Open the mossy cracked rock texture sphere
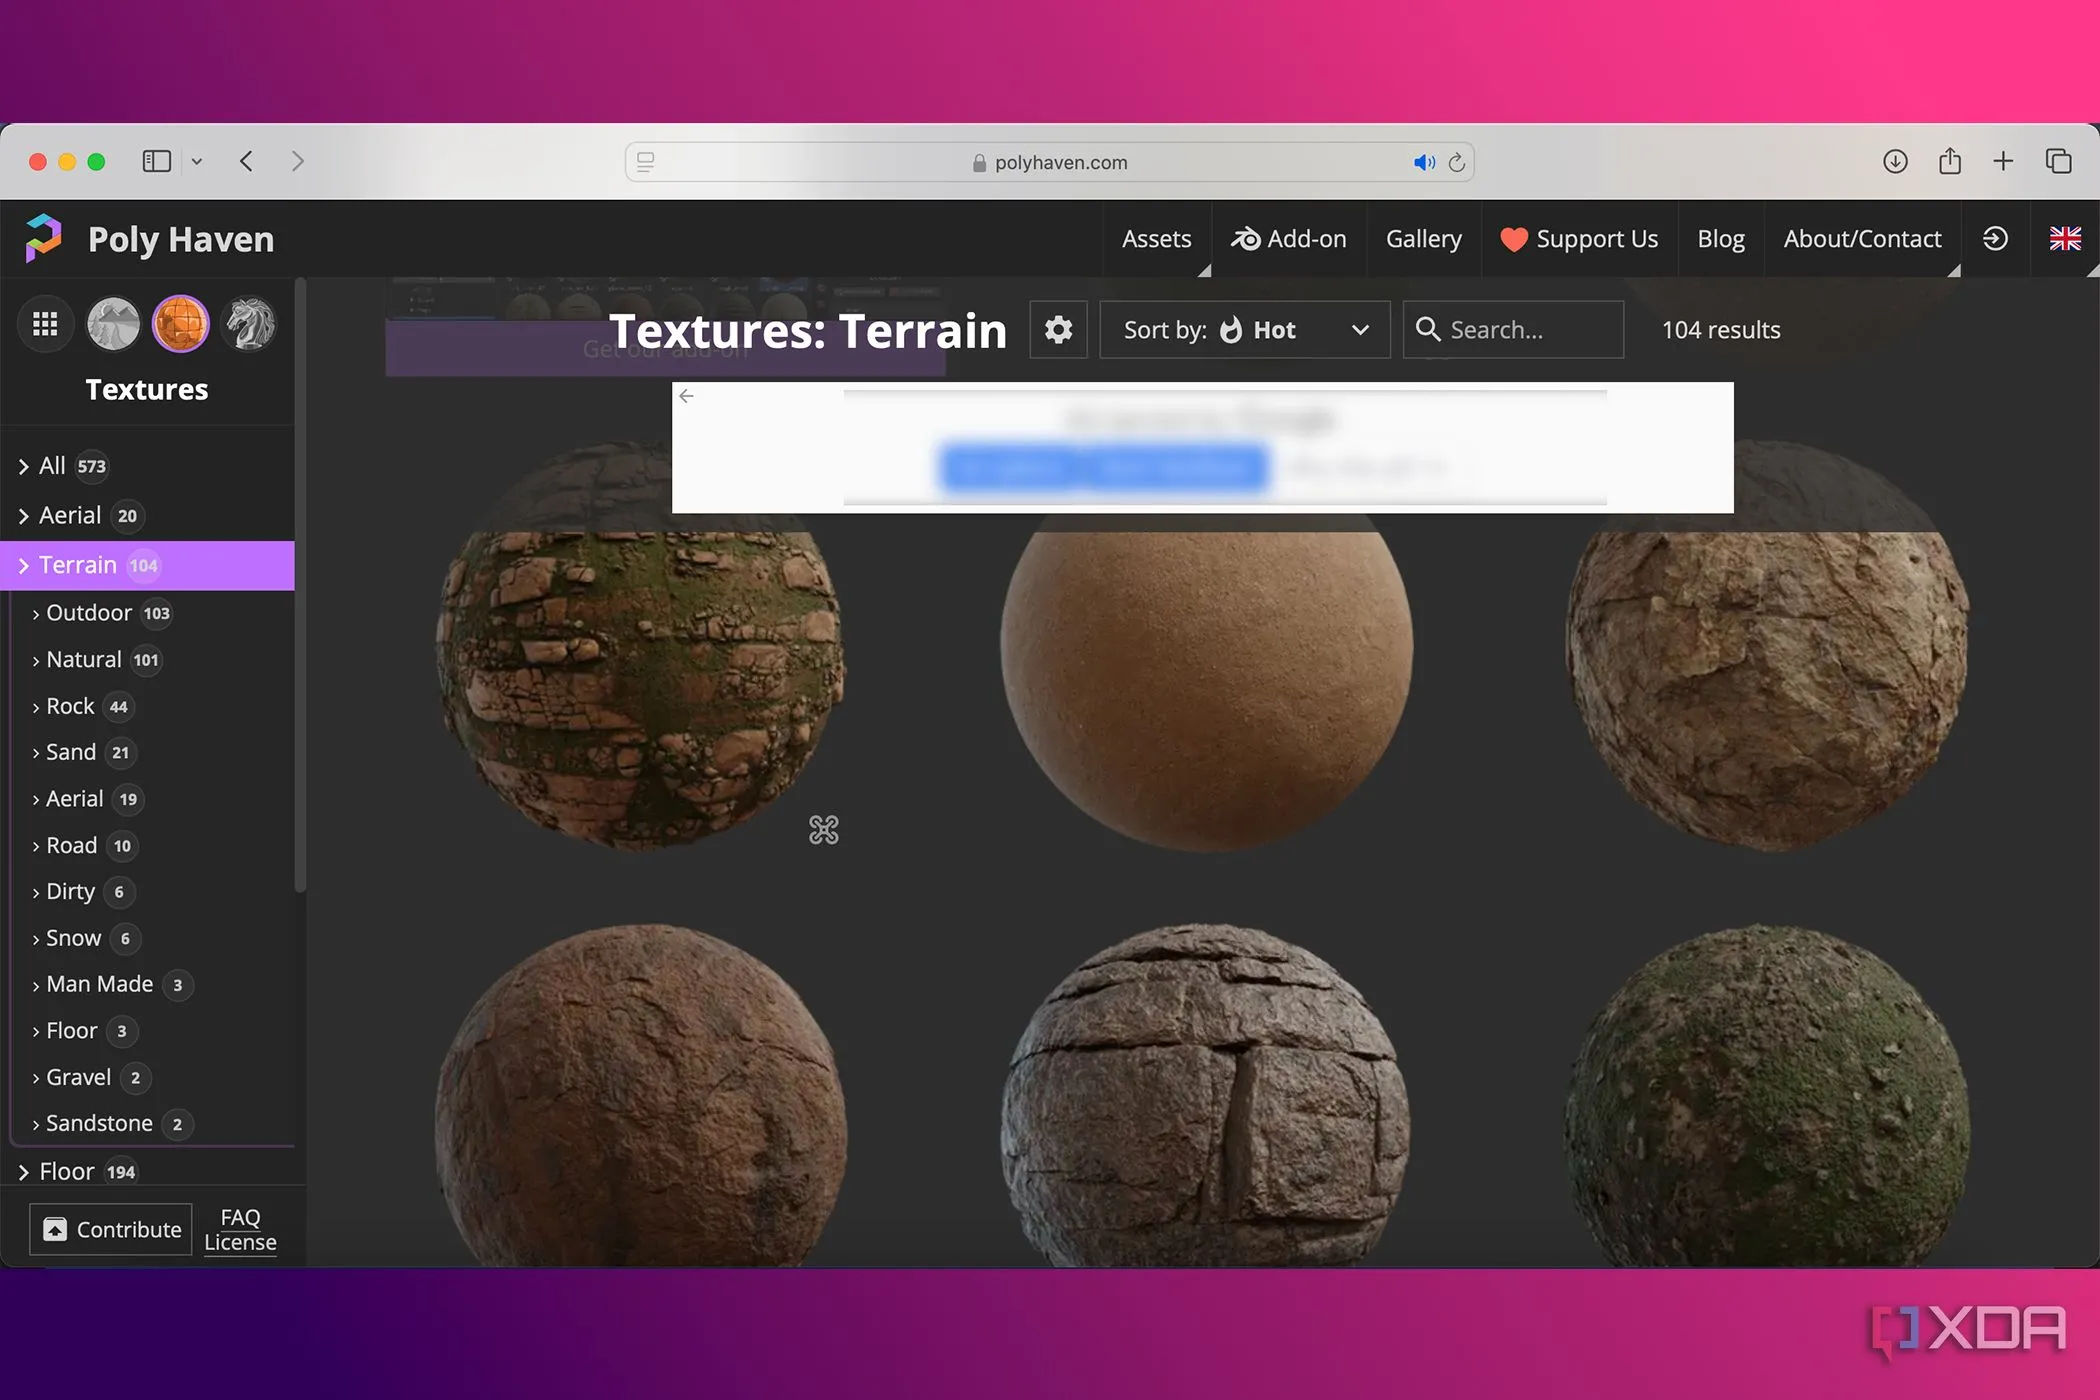 640,647
